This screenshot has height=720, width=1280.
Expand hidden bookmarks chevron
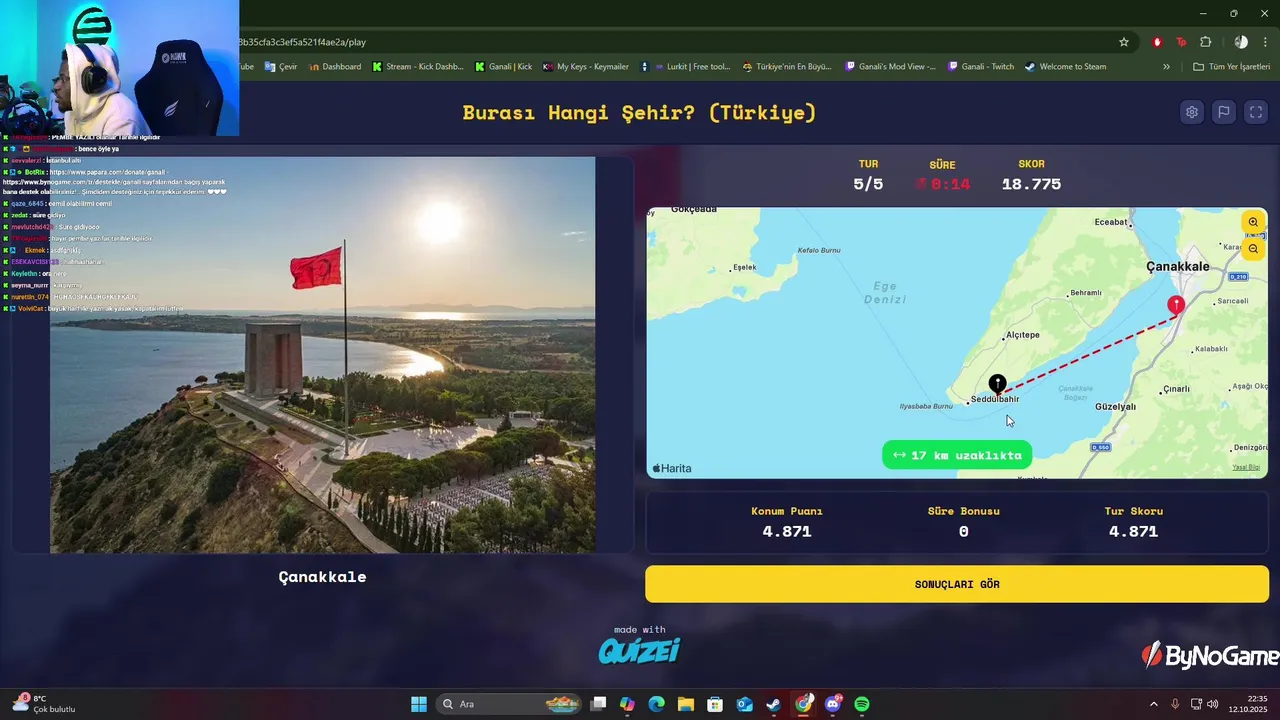point(1166,67)
